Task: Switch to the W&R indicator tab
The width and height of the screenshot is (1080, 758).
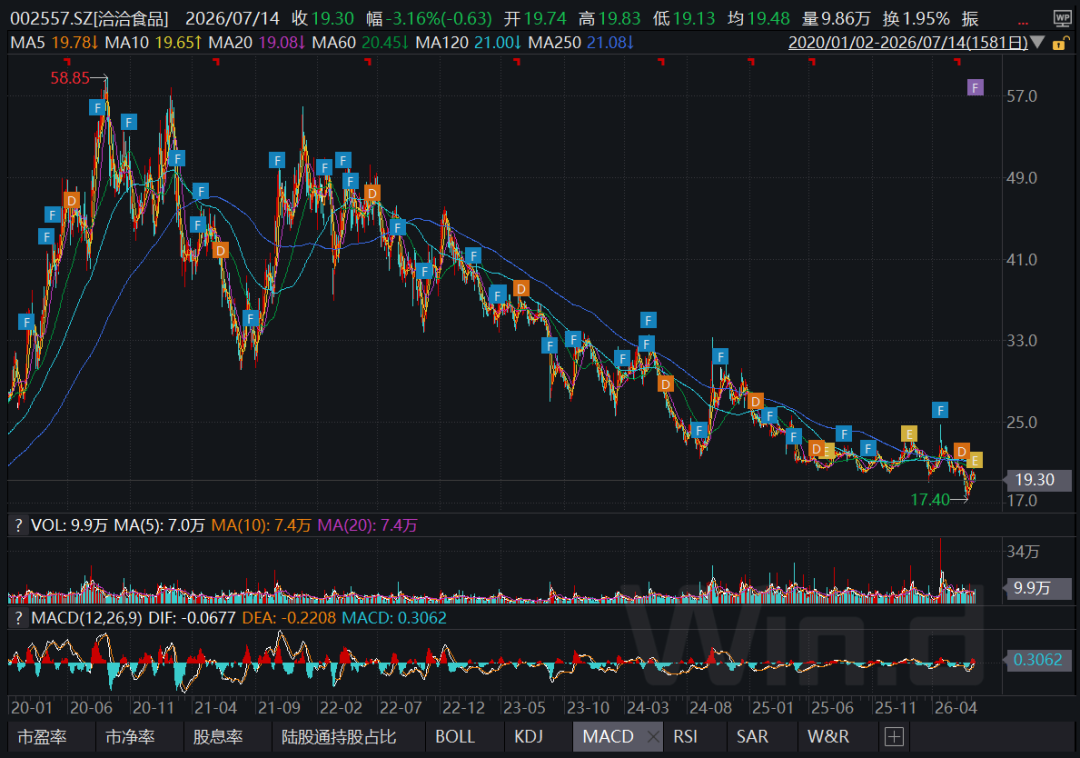Action: pos(828,737)
